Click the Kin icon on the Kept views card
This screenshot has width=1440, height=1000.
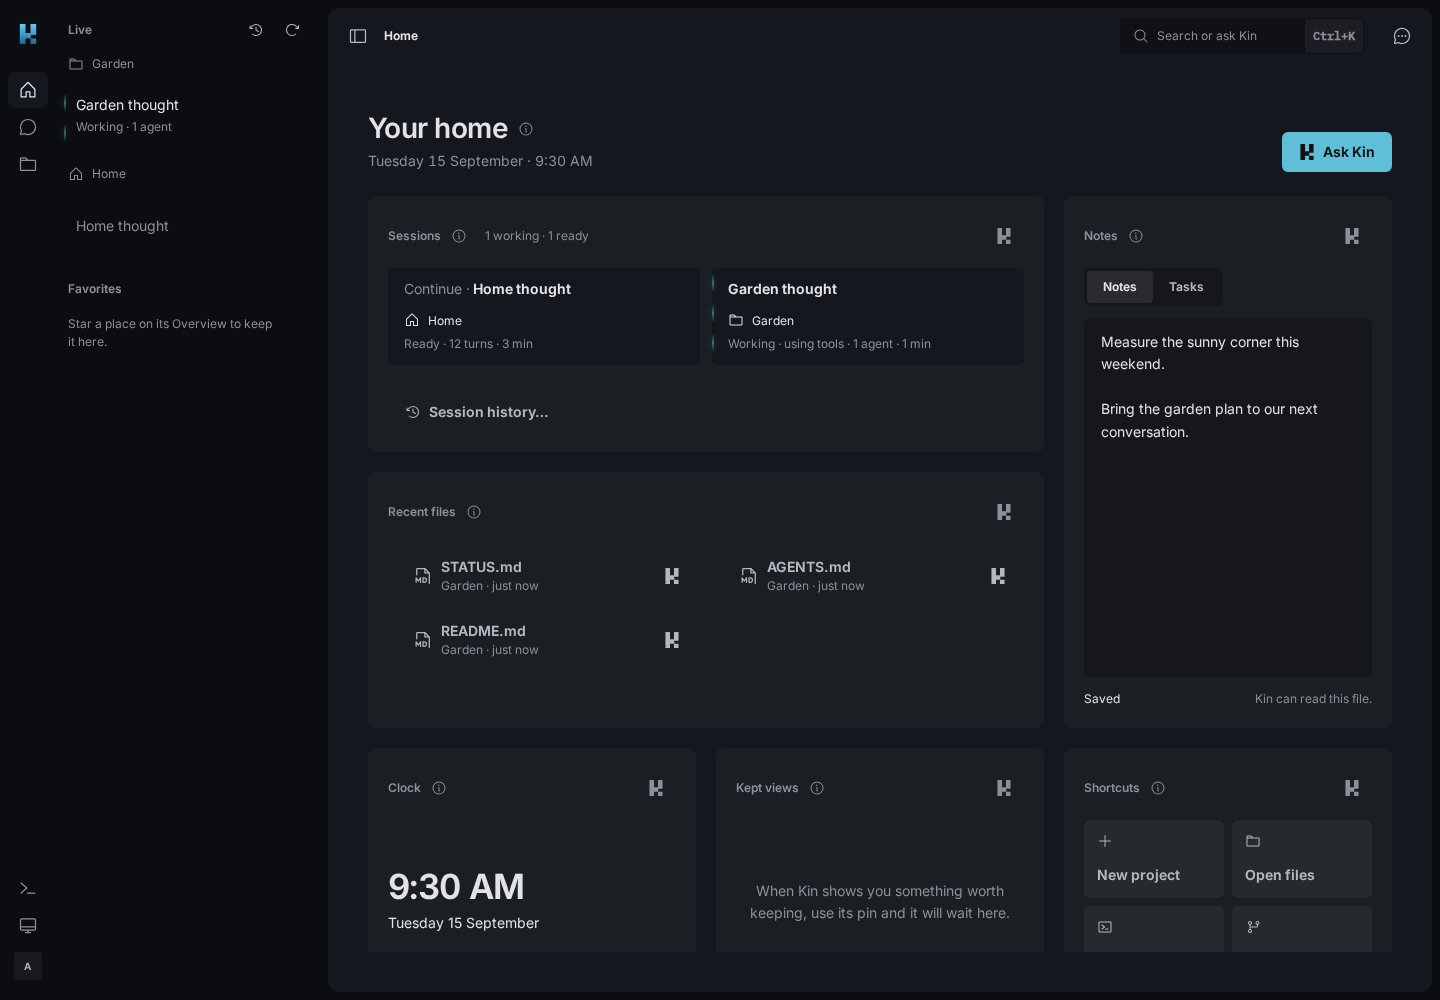(1004, 788)
